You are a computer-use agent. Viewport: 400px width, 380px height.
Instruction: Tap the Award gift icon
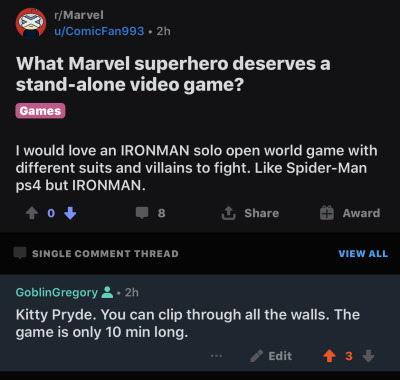pyautogui.click(x=327, y=213)
